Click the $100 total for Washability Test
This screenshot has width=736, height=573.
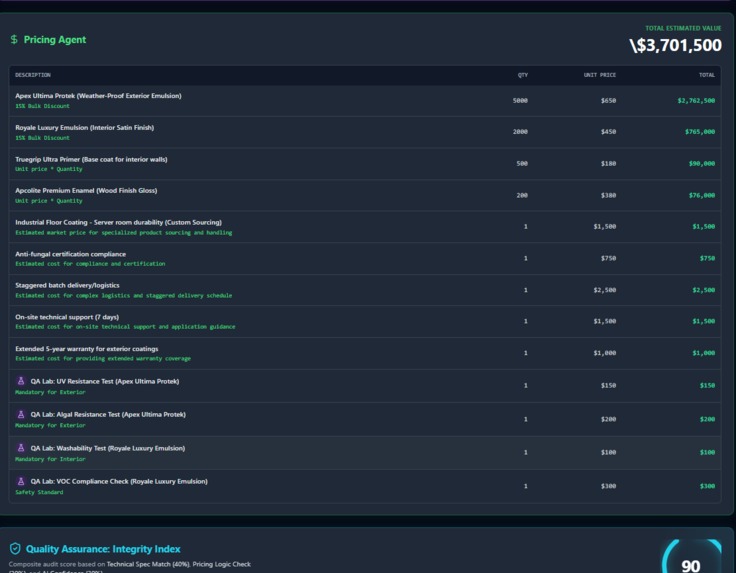coord(707,452)
